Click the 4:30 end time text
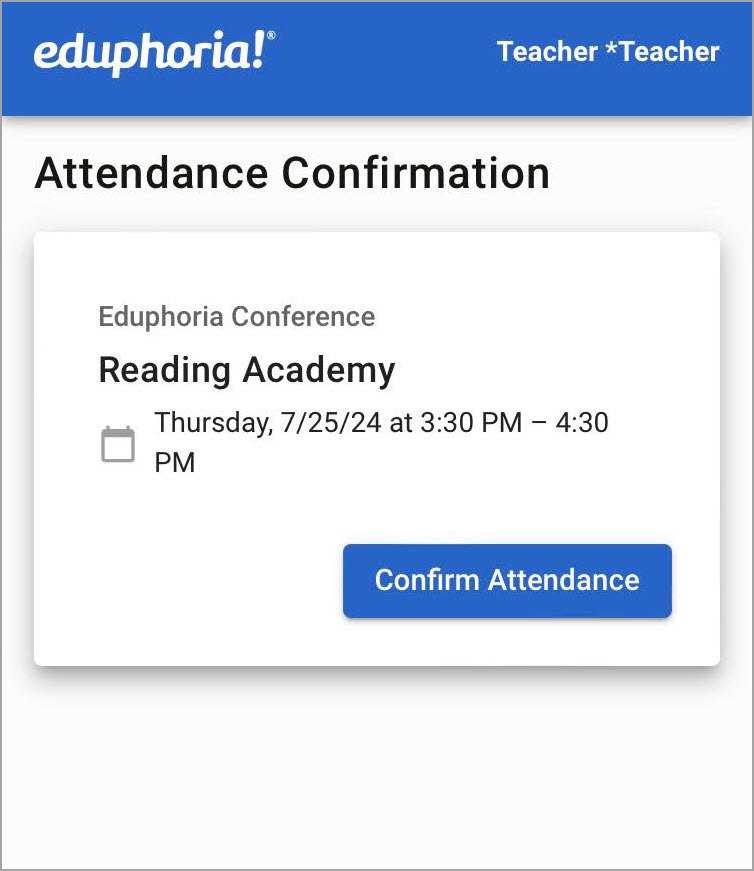The height and width of the screenshot is (871, 754). point(582,422)
